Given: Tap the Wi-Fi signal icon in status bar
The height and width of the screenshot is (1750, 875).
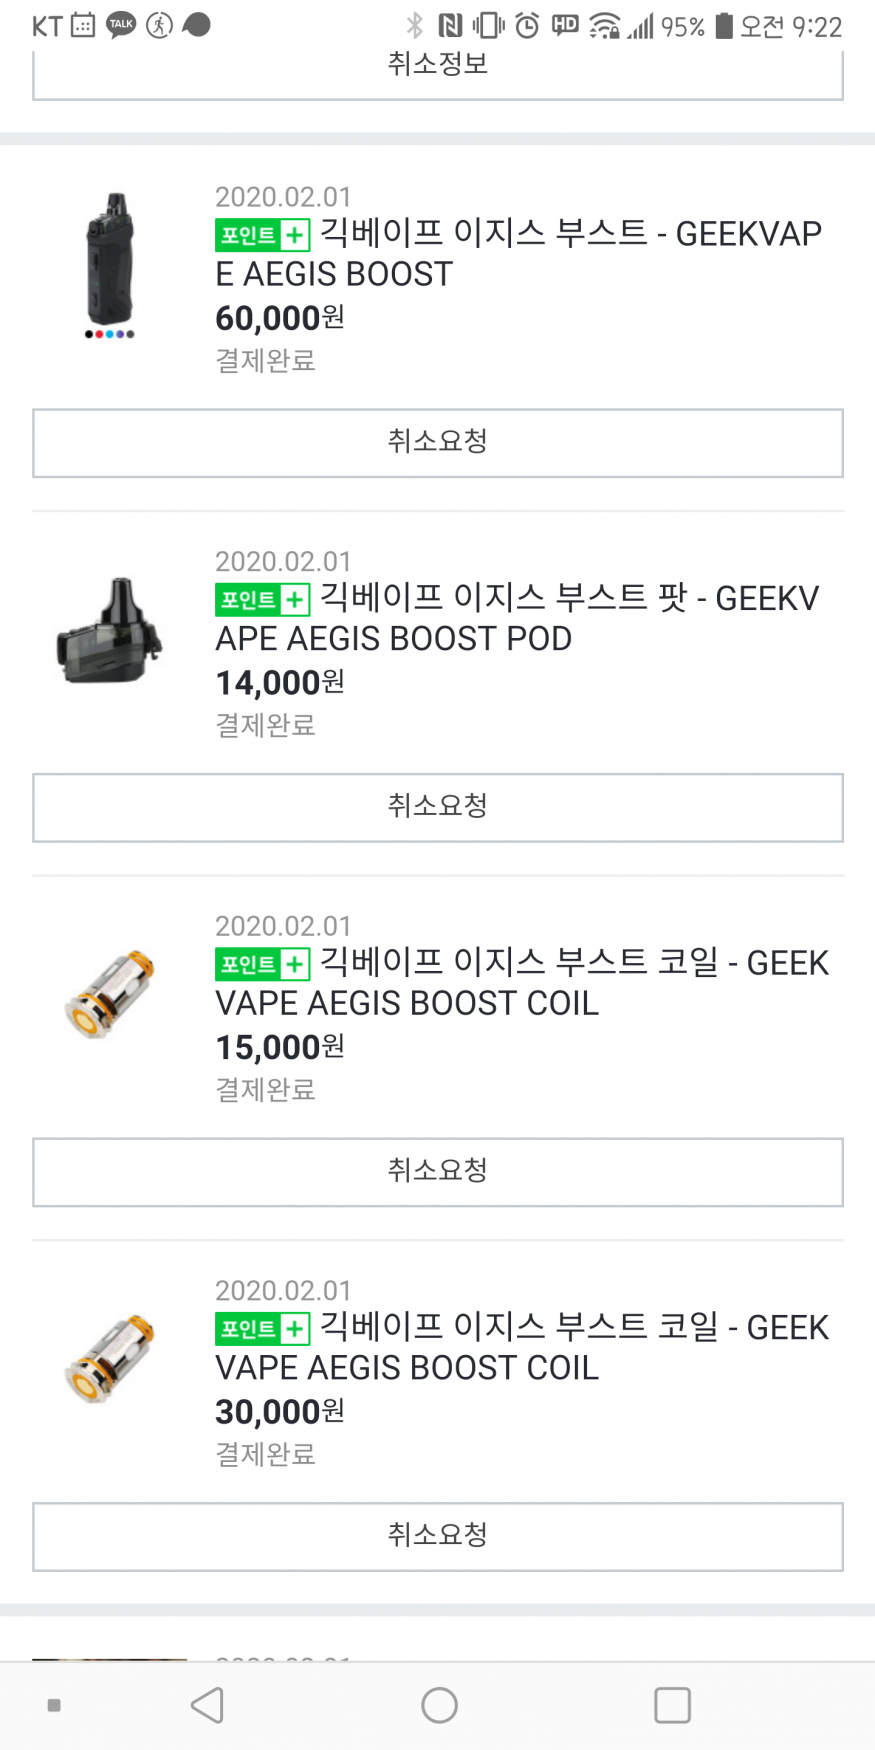Looking at the screenshot, I should click(x=604, y=25).
